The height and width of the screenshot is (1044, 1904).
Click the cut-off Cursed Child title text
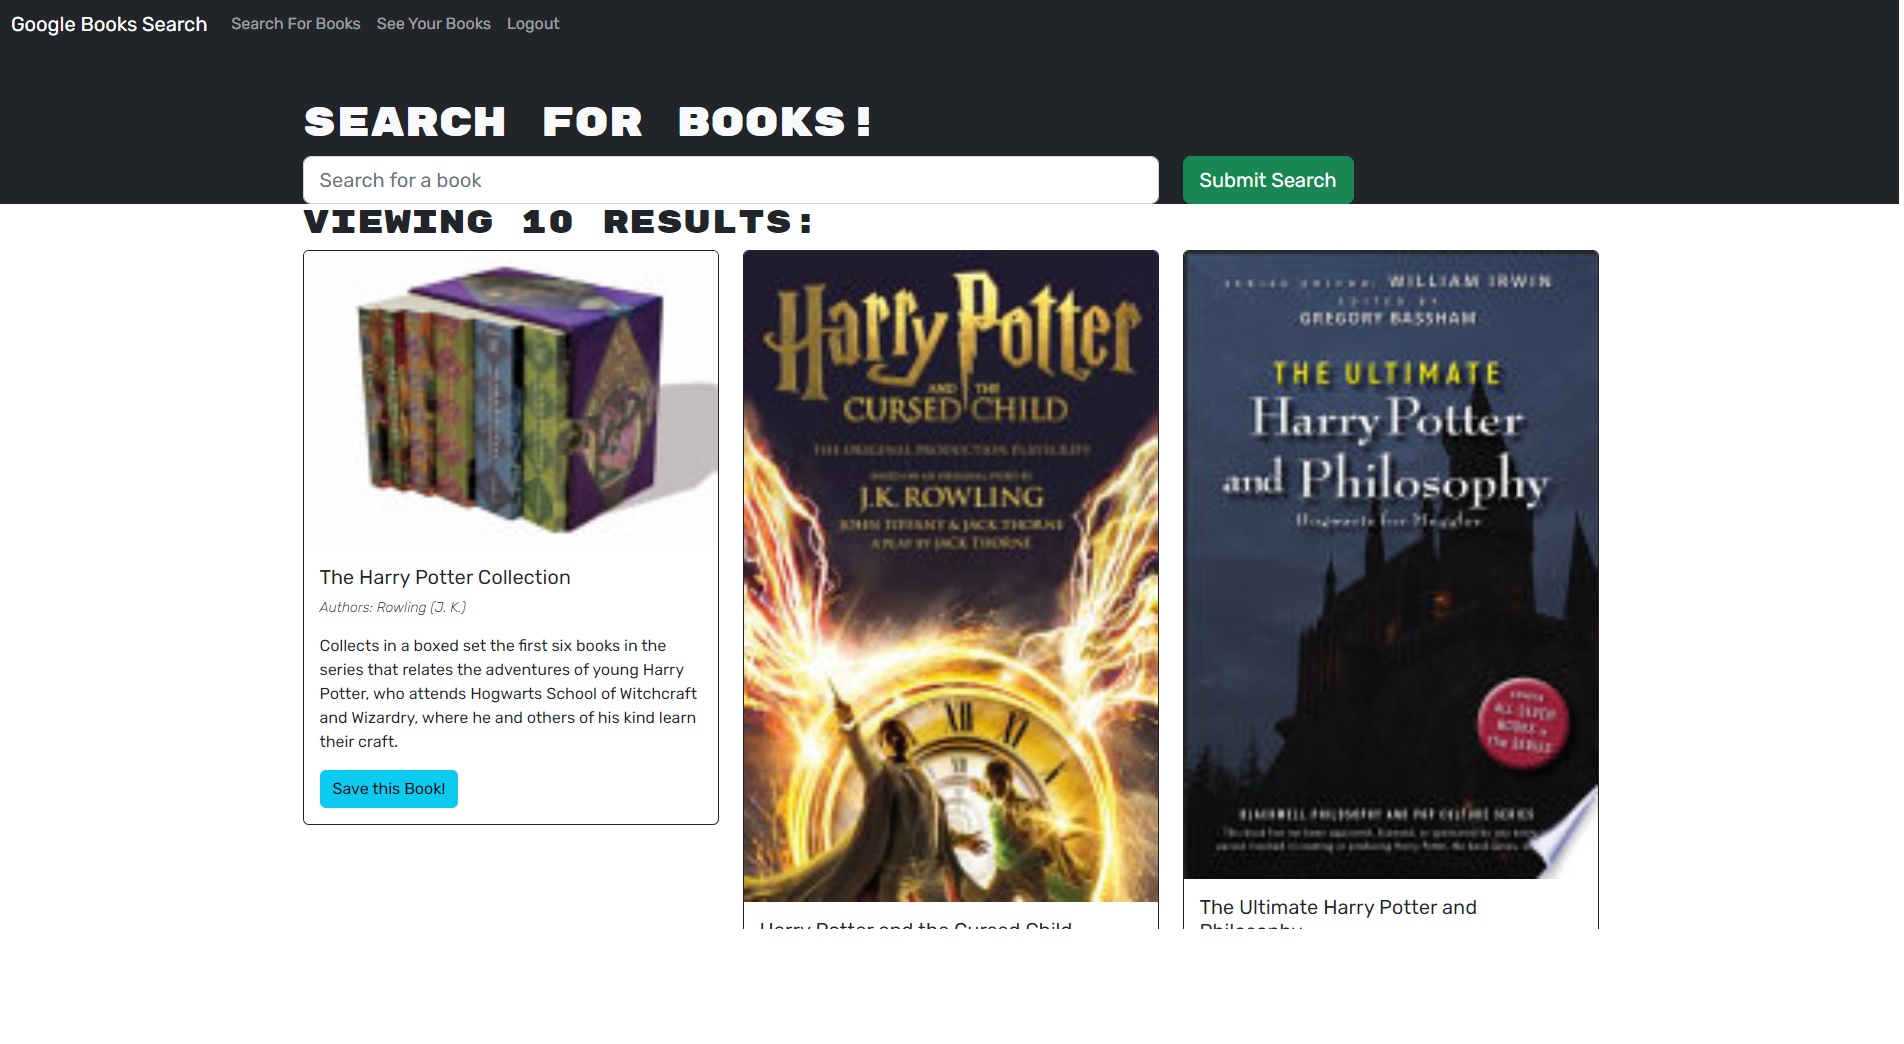[x=916, y=924]
